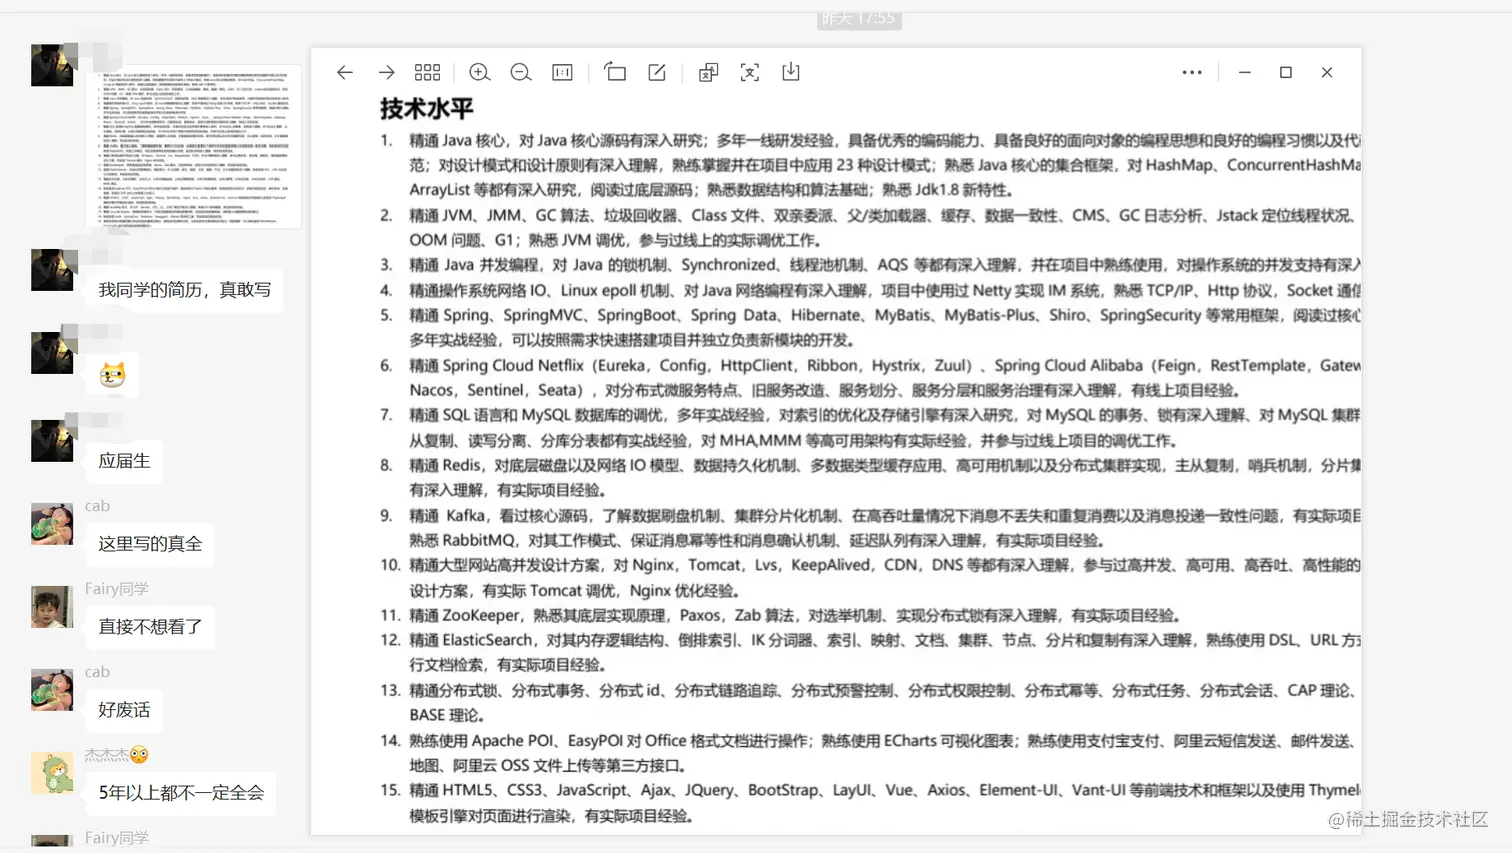1512x853 pixels.
Task: Close the image viewer window
Action: point(1327,72)
